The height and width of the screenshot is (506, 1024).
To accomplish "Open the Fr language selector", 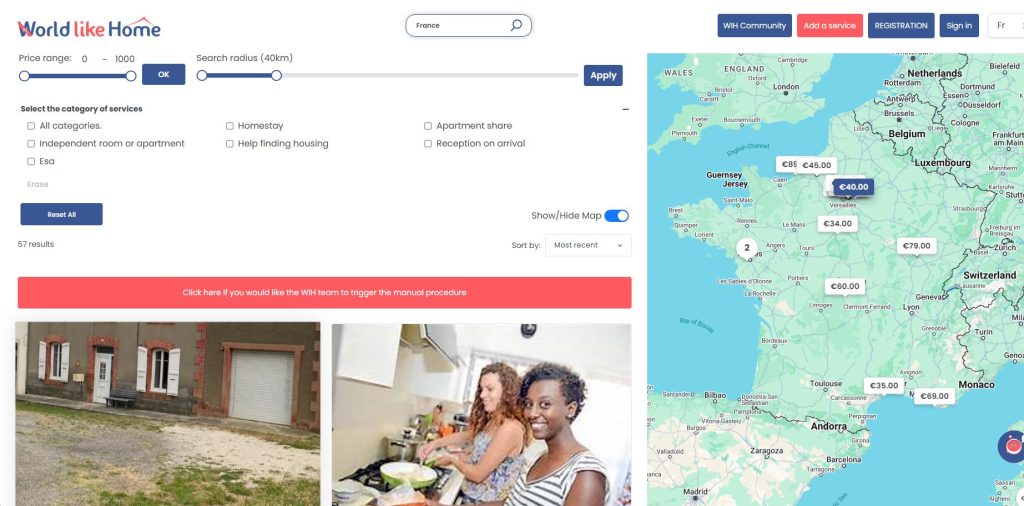I will [x=1006, y=25].
